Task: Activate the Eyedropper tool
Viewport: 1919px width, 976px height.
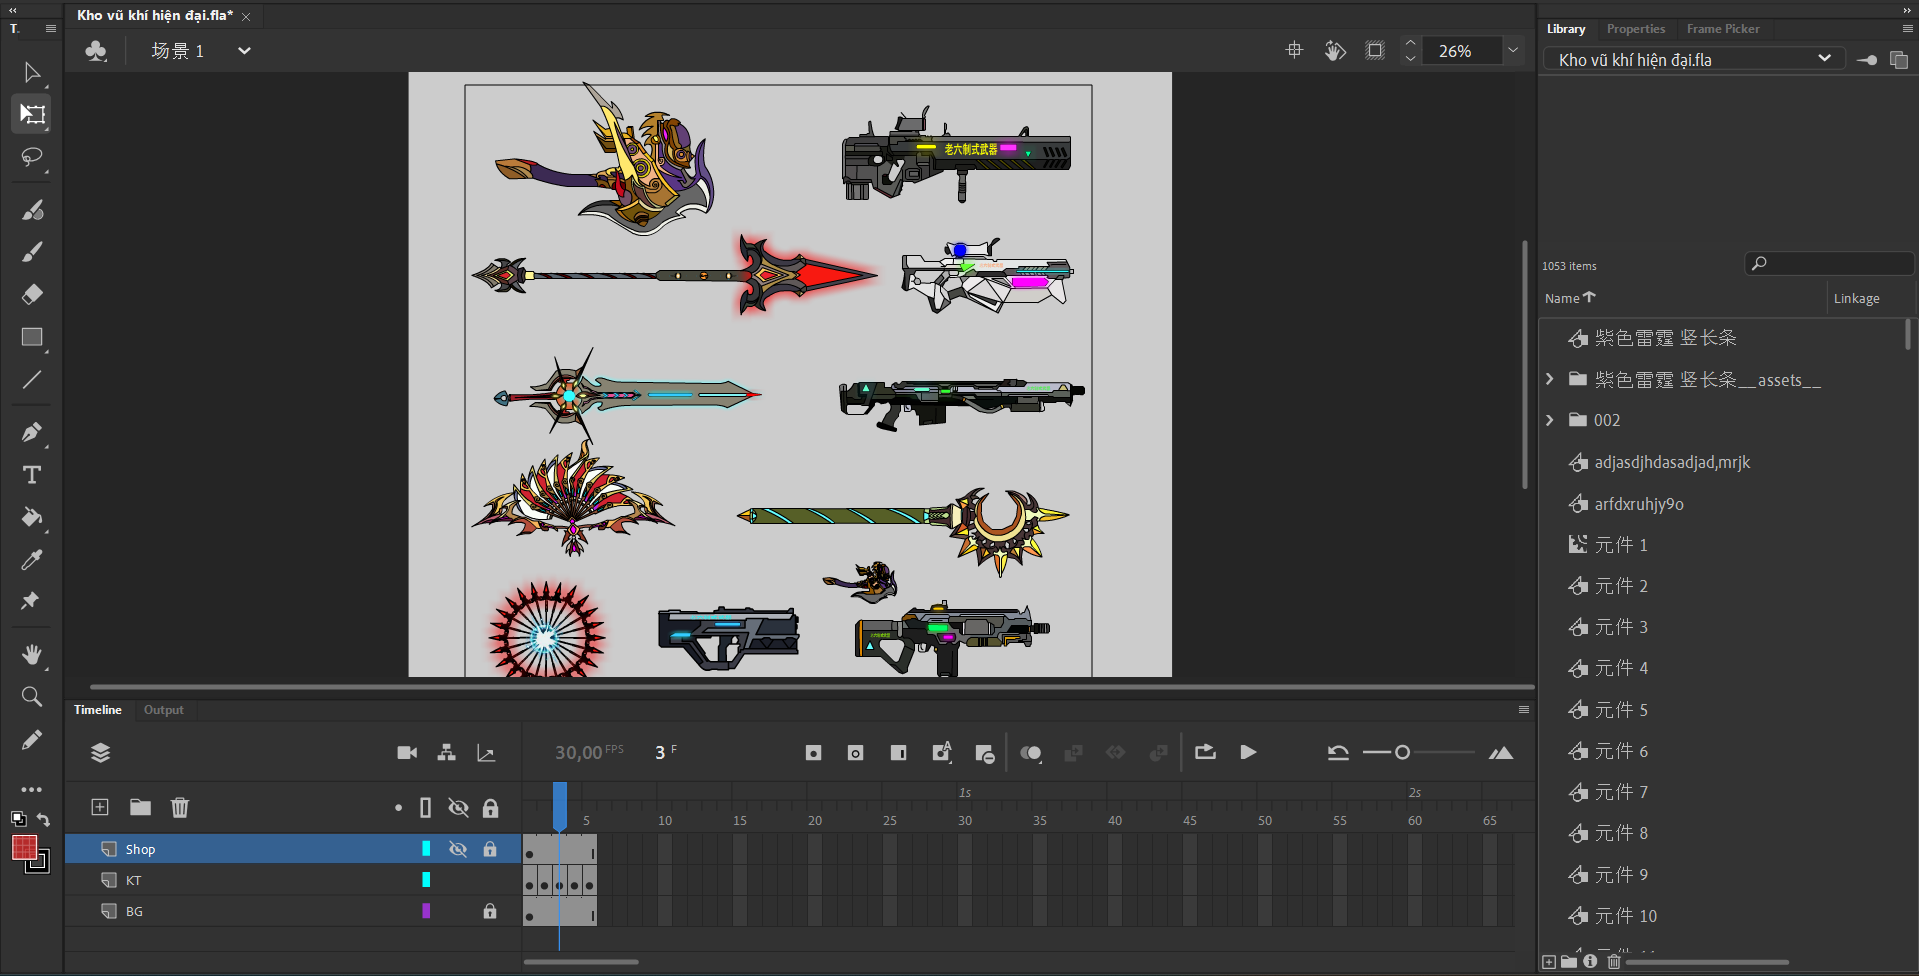Action: (32, 560)
